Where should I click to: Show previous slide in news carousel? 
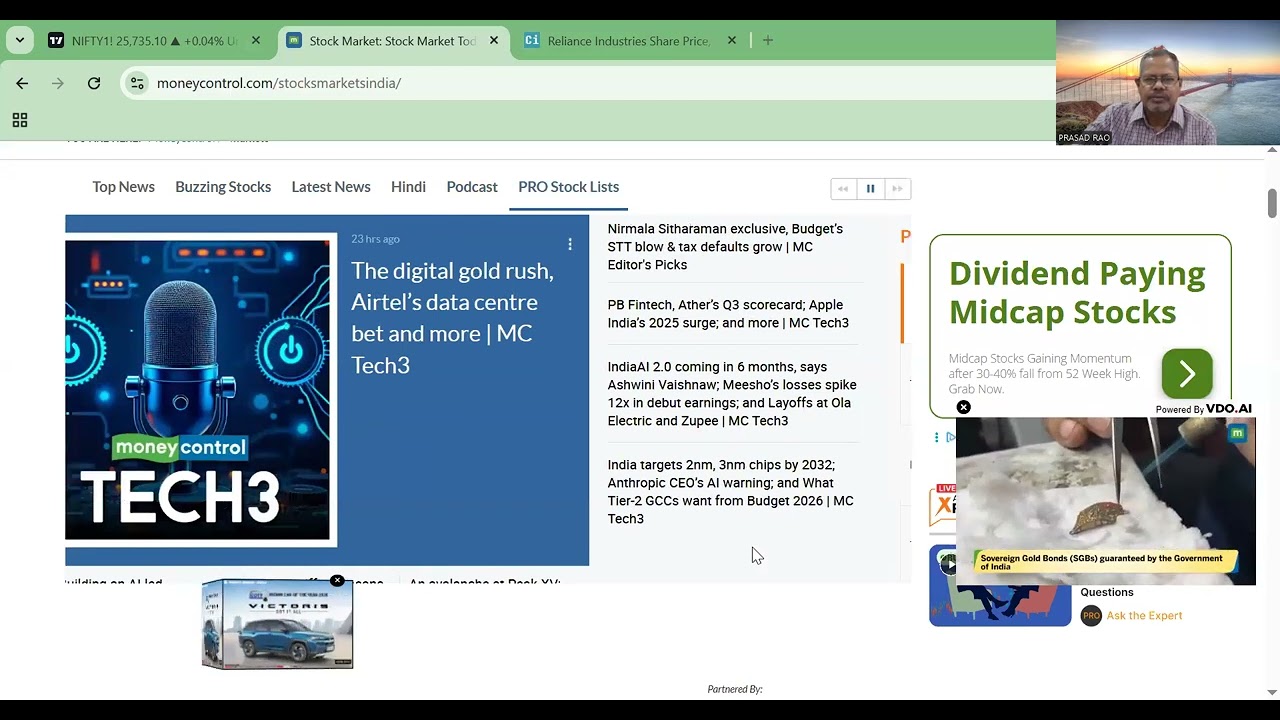844,189
